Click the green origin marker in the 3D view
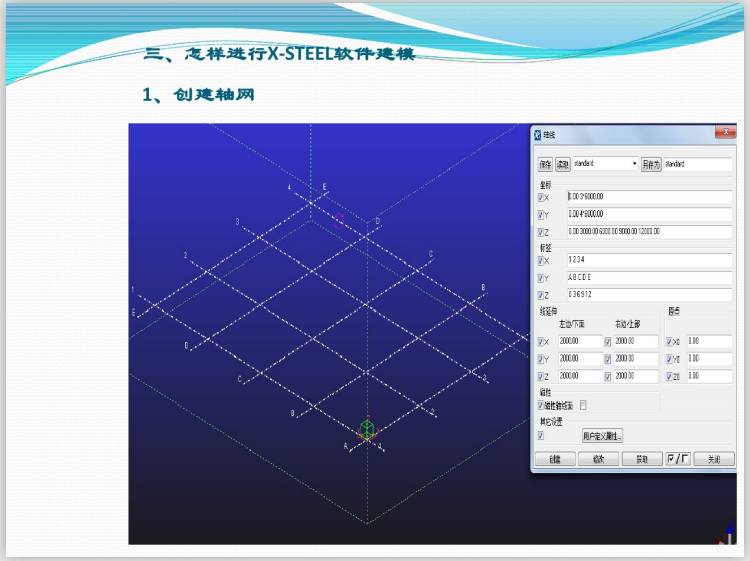750x561 pixels. [x=367, y=430]
